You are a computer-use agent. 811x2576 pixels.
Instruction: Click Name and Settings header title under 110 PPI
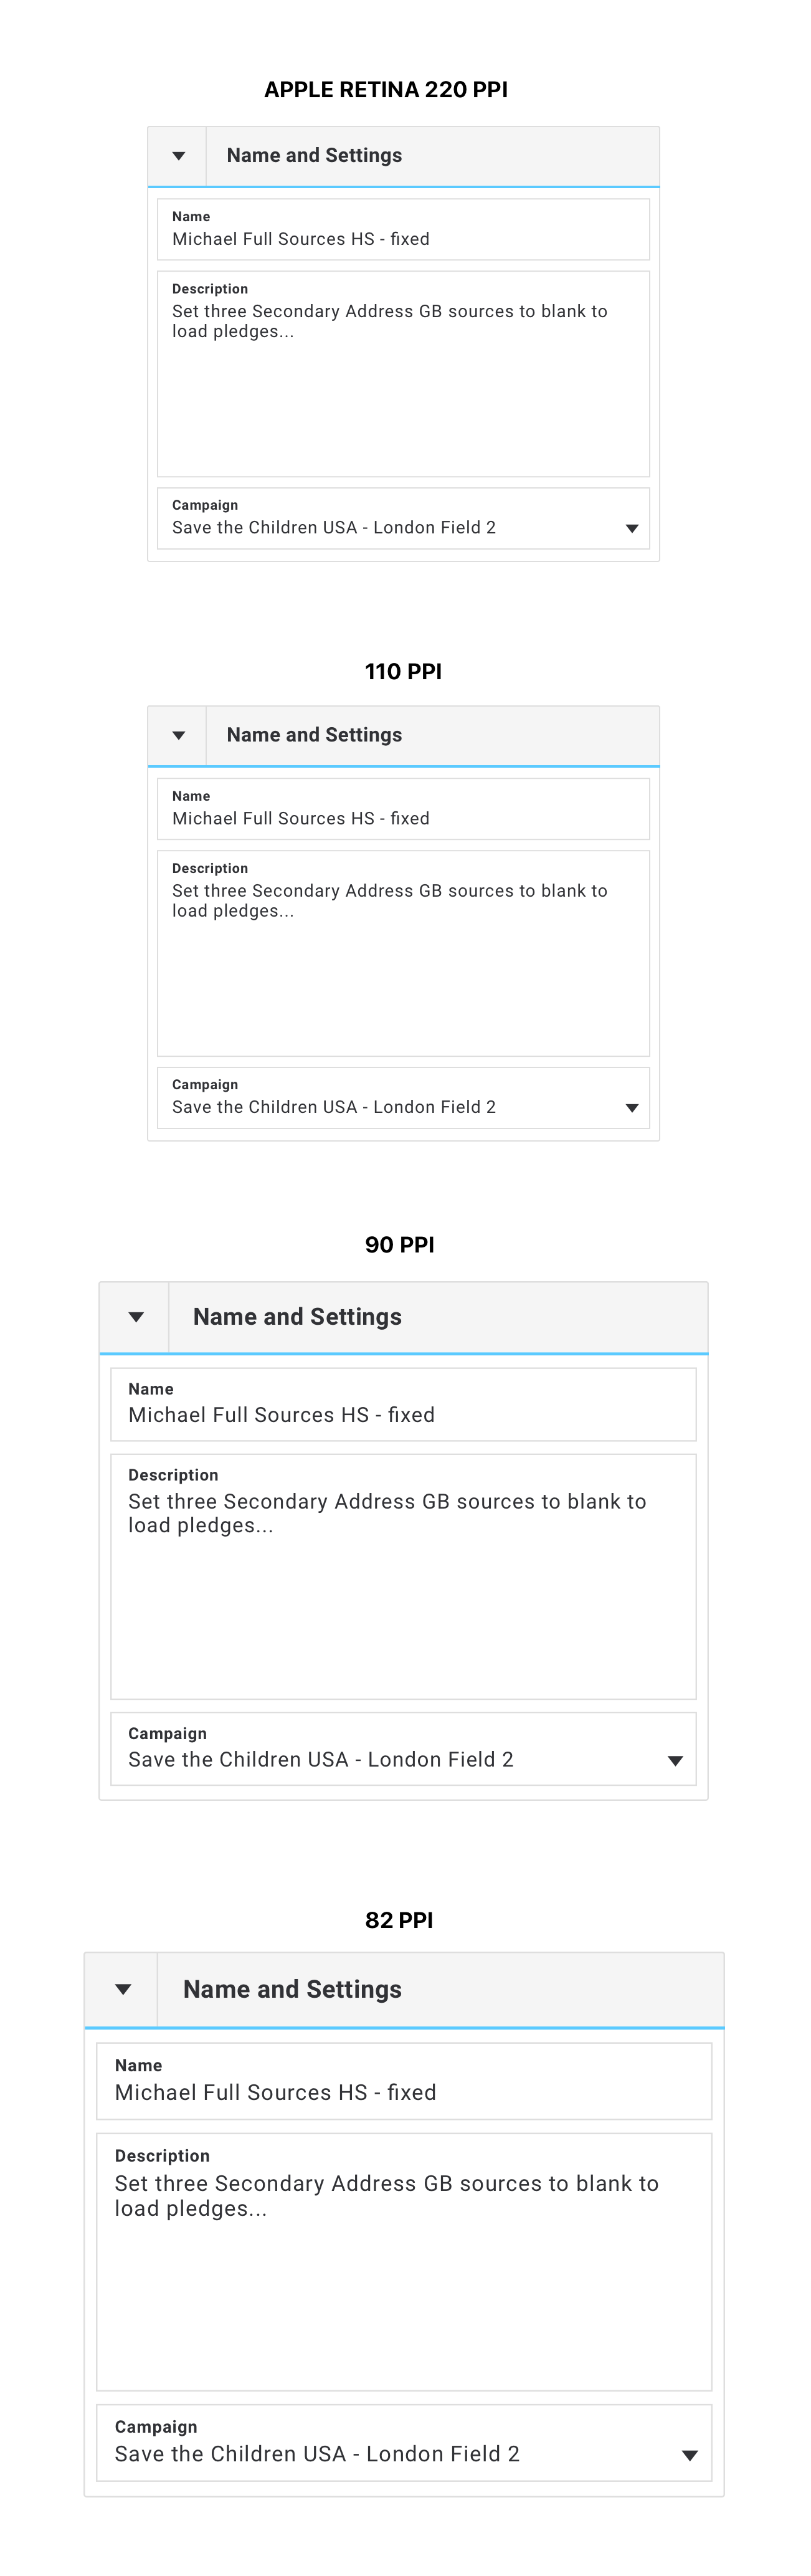tap(314, 735)
